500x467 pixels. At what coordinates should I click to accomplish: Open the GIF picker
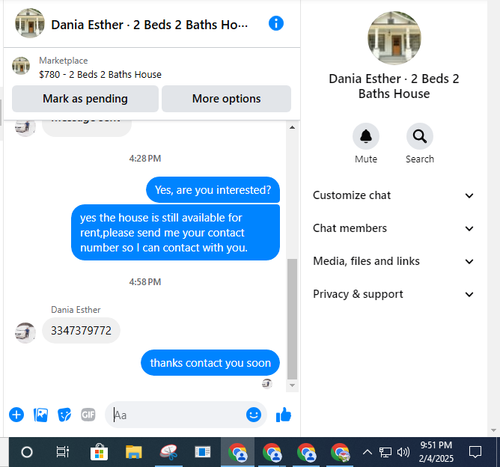tap(88, 415)
